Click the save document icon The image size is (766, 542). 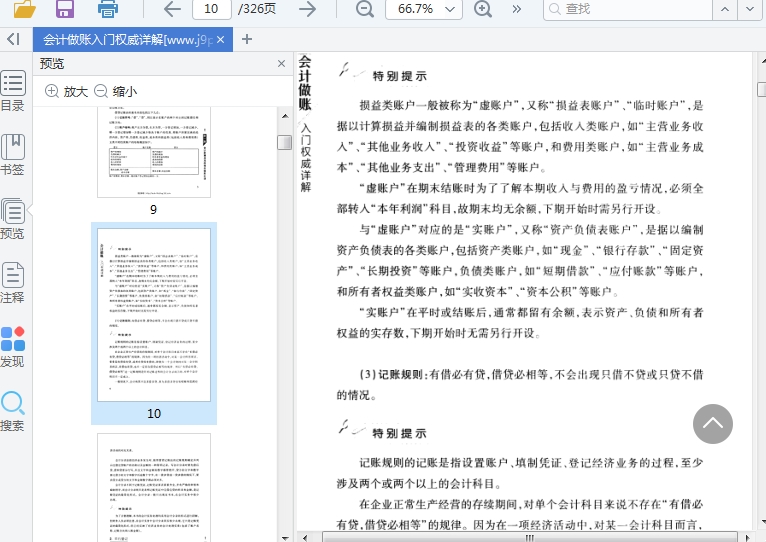66,9
